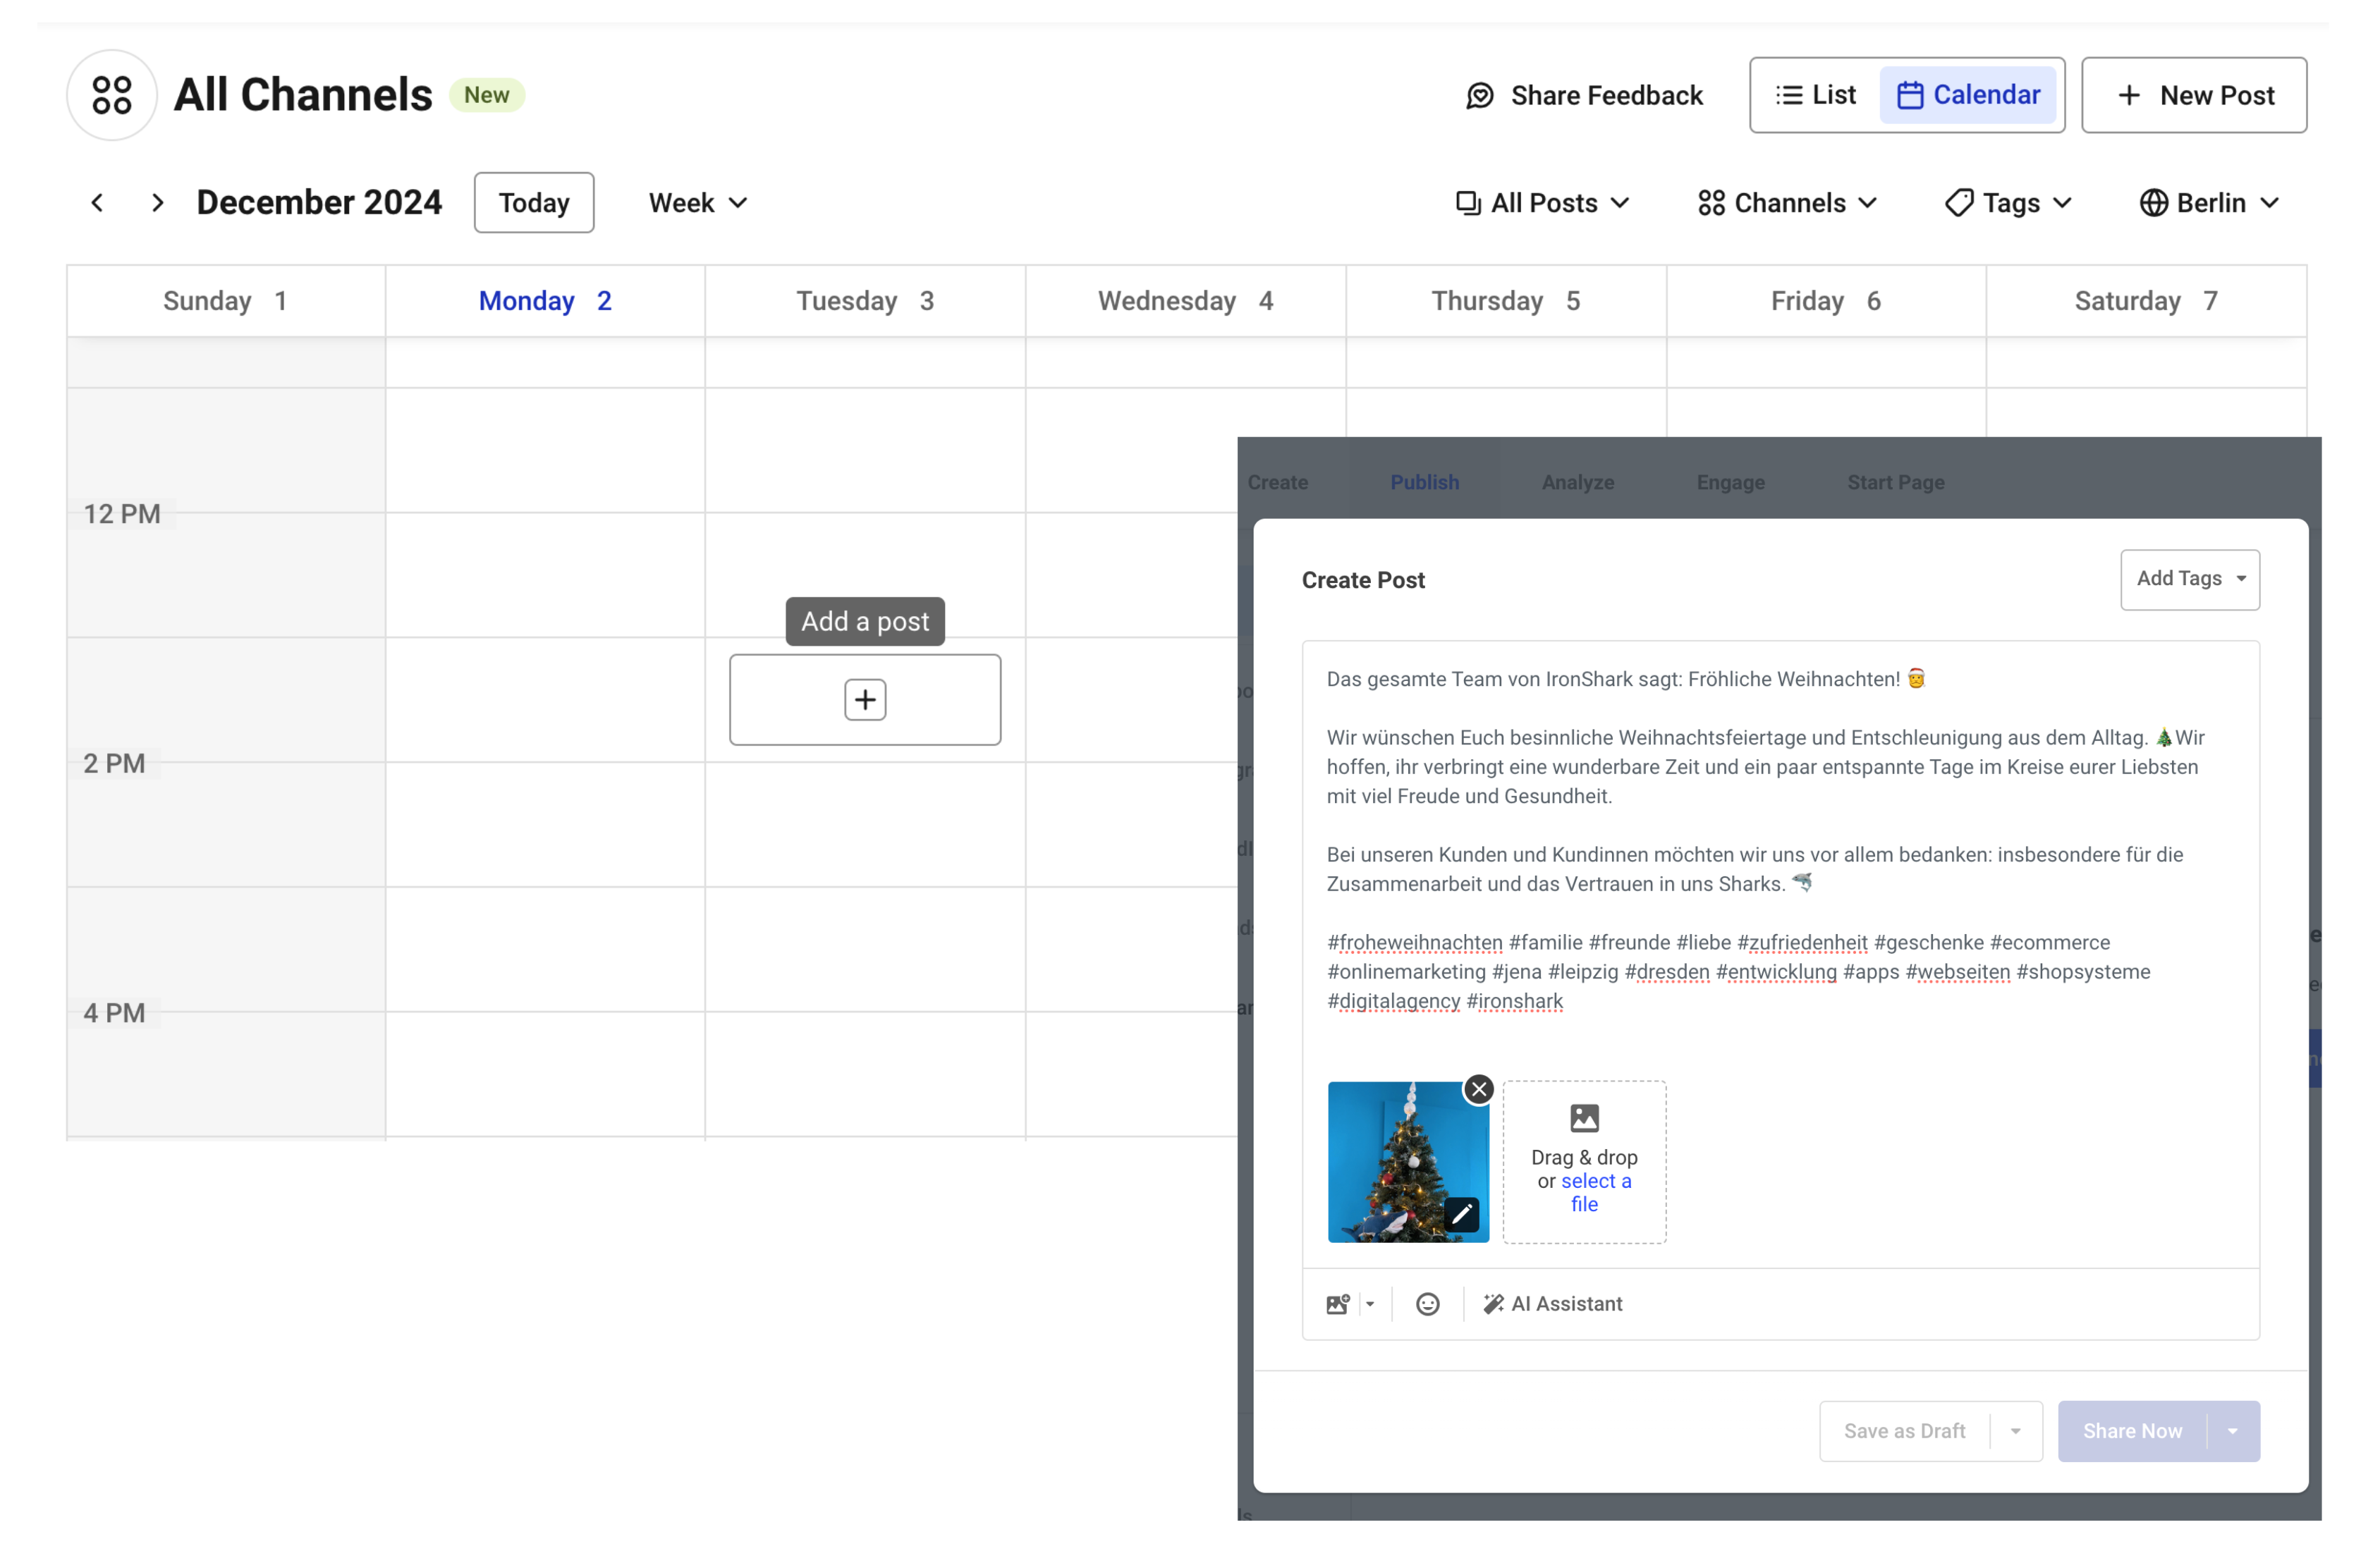Open the Add Tags dropdown

tap(2189, 579)
